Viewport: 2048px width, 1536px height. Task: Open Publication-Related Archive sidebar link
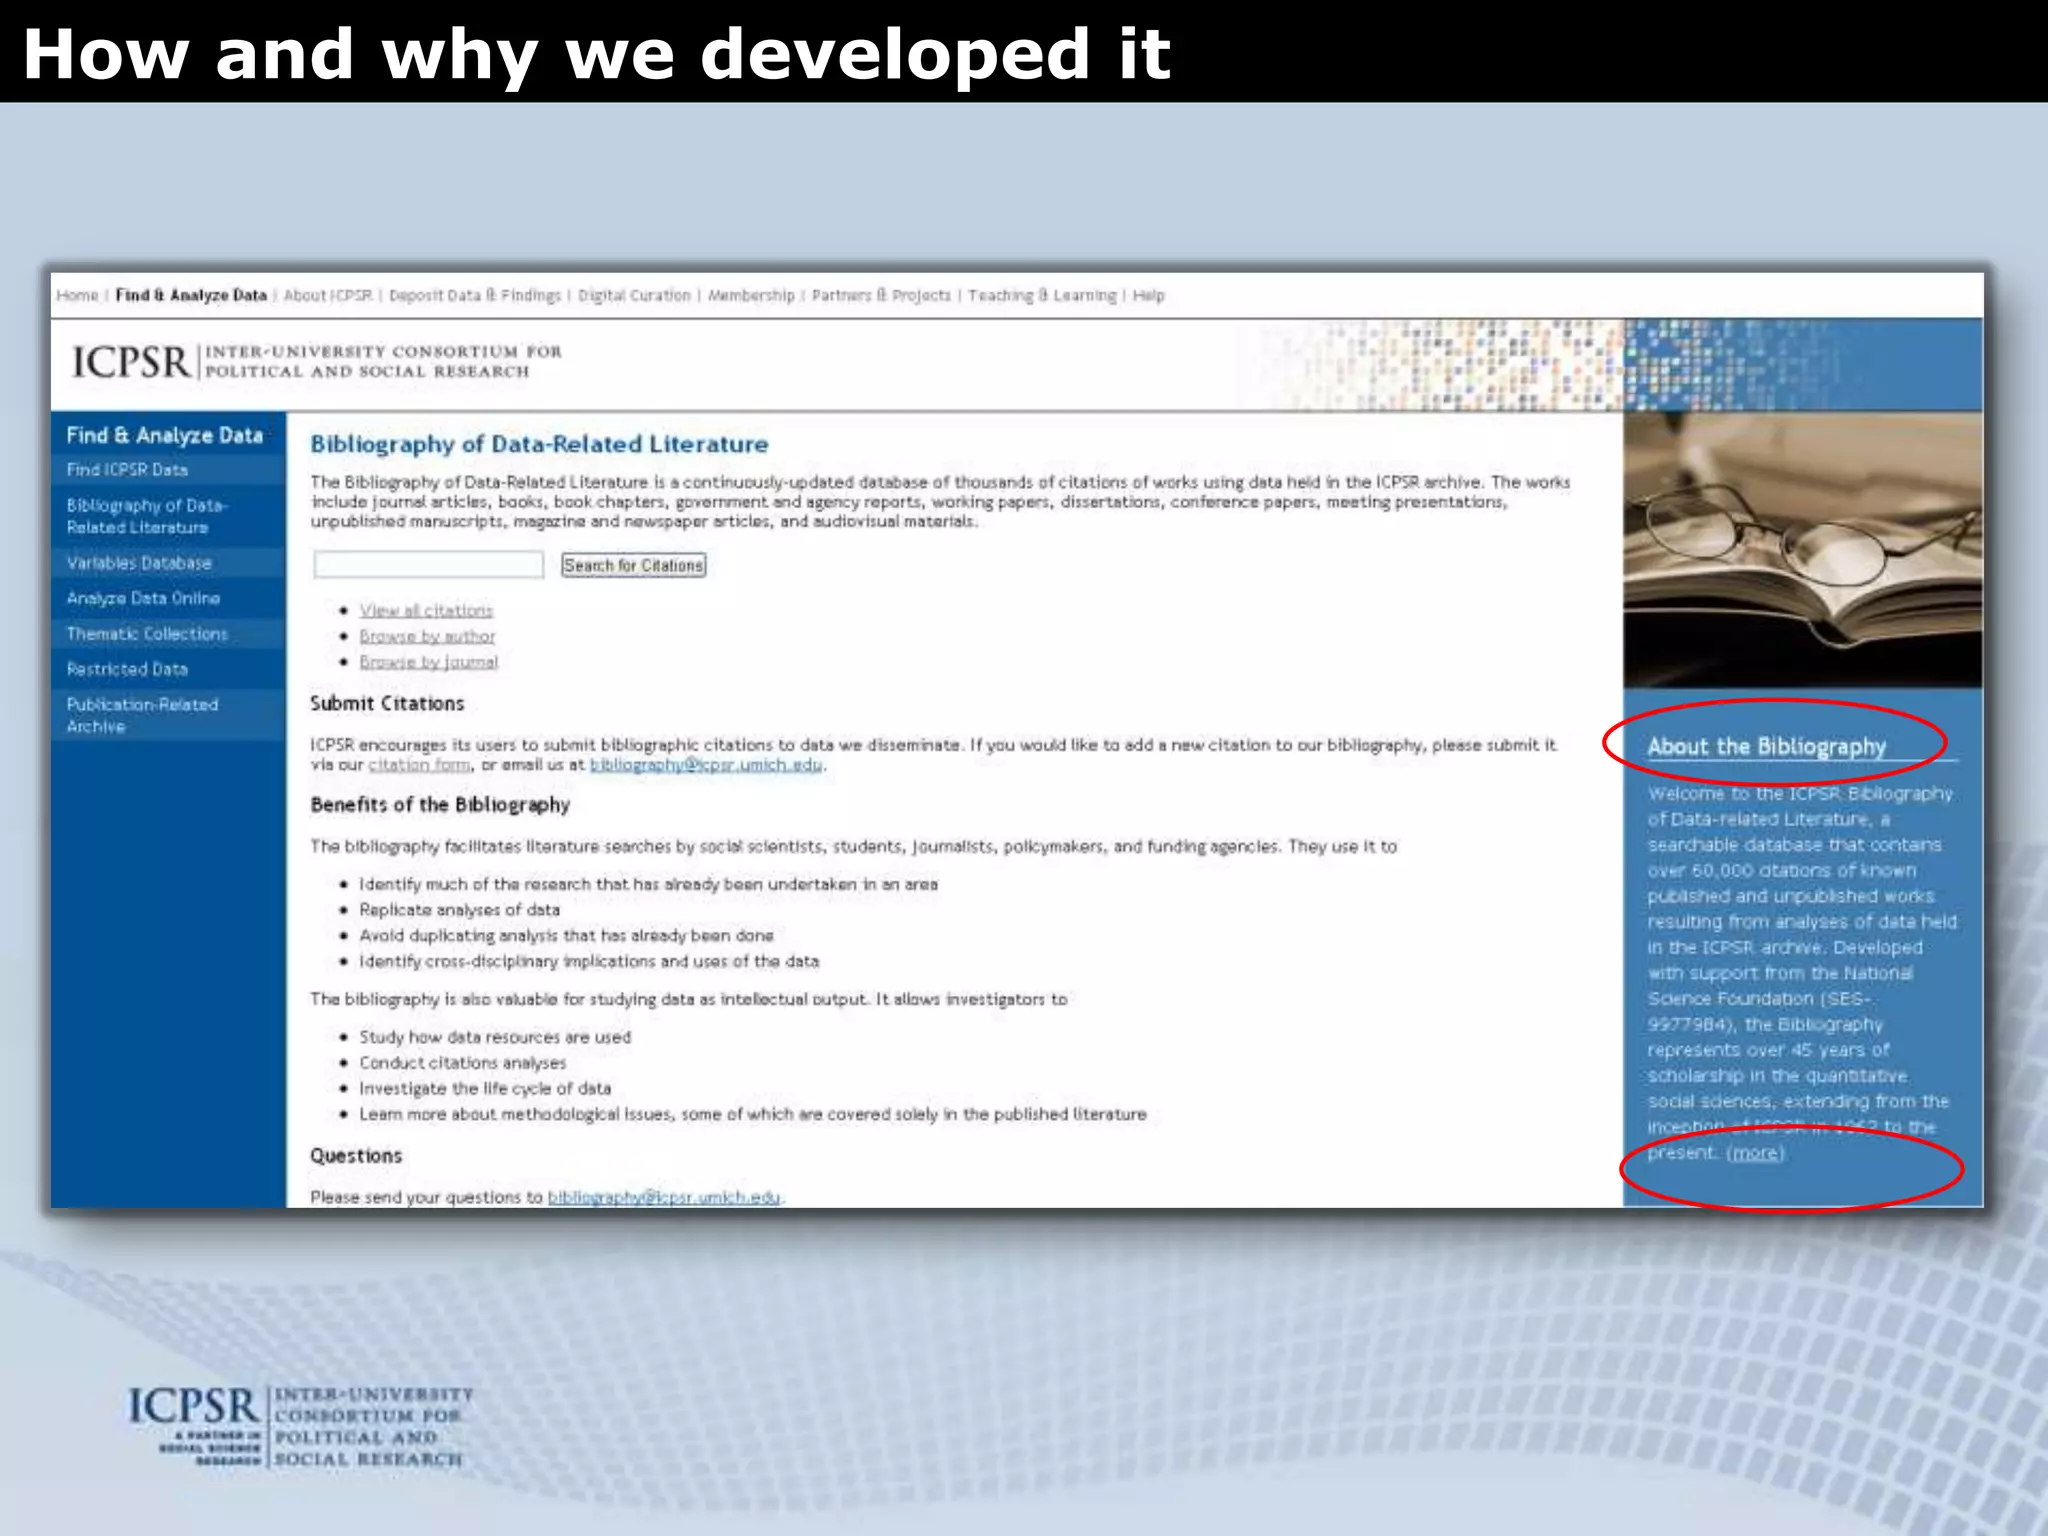pyautogui.click(x=142, y=715)
